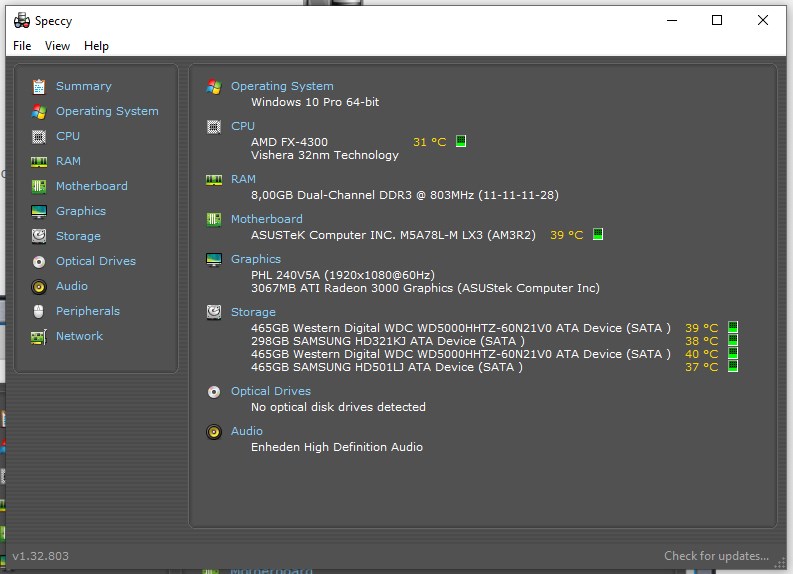Screen dimensions: 793x574
Task: Click the 465GB SAMSUNG HD501LJ drive line
Action: coord(387,367)
